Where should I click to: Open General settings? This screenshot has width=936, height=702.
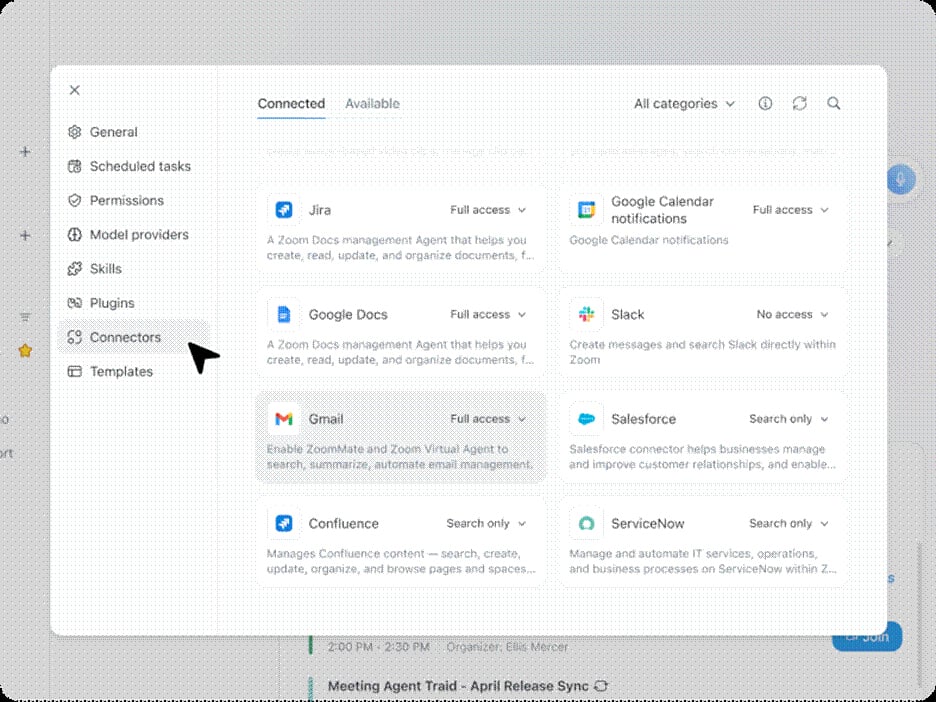(x=133, y=132)
